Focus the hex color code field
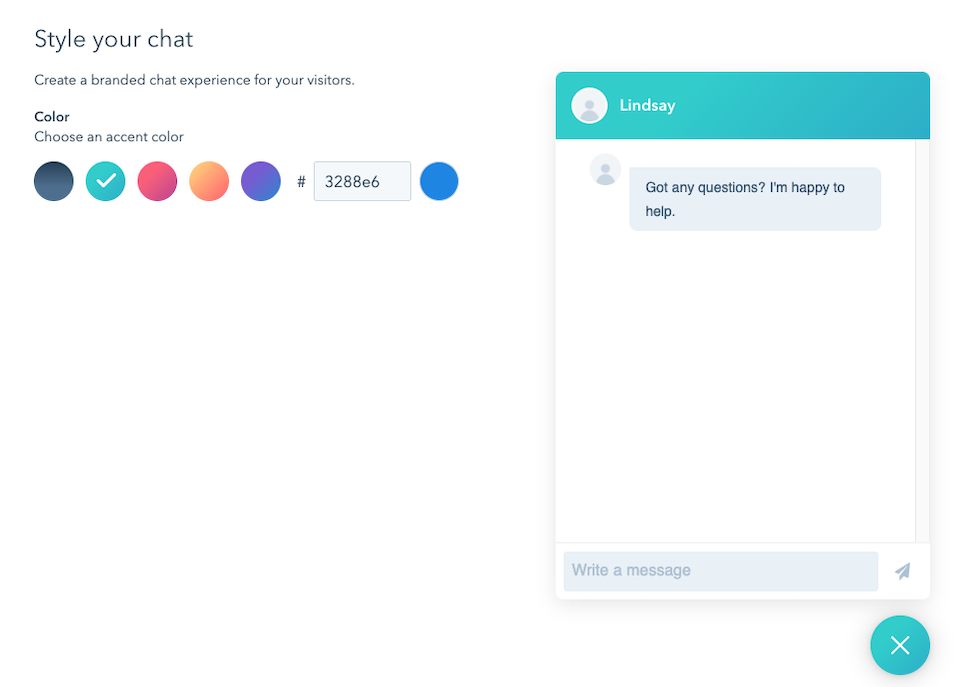The height and width of the screenshot is (687, 960). tap(362, 182)
